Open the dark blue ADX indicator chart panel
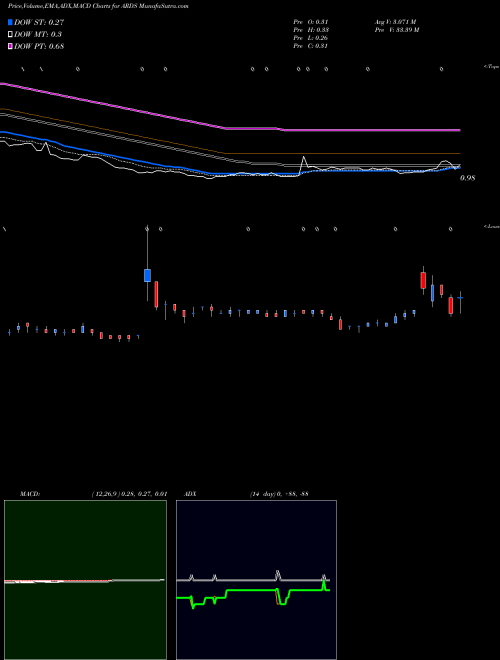The width and height of the screenshot is (500, 660). [x=256, y=580]
